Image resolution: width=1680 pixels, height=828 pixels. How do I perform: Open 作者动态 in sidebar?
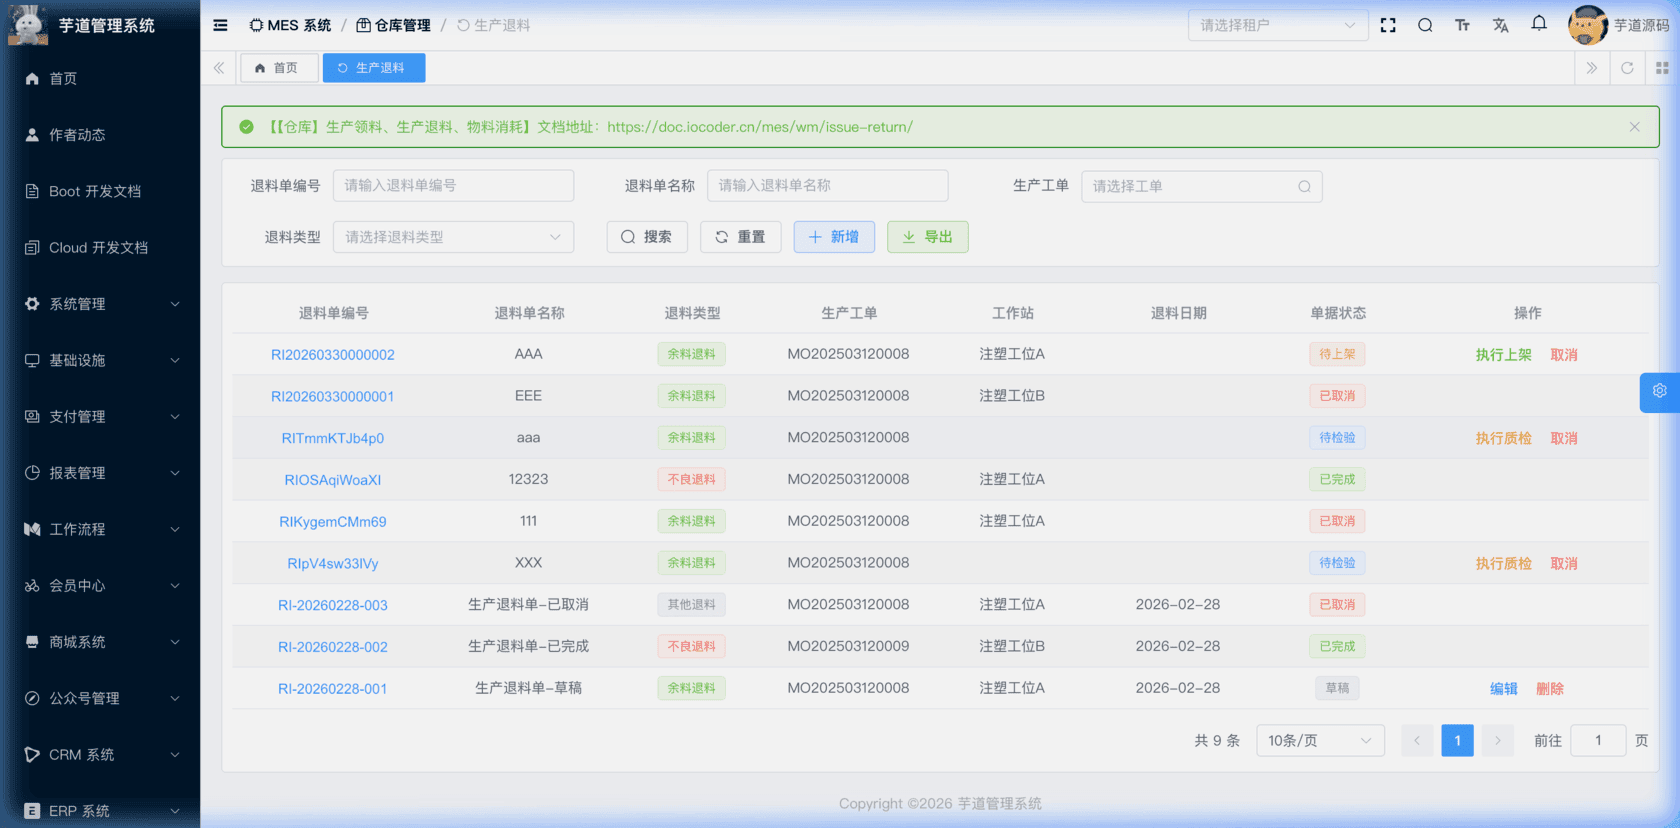(x=100, y=135)
